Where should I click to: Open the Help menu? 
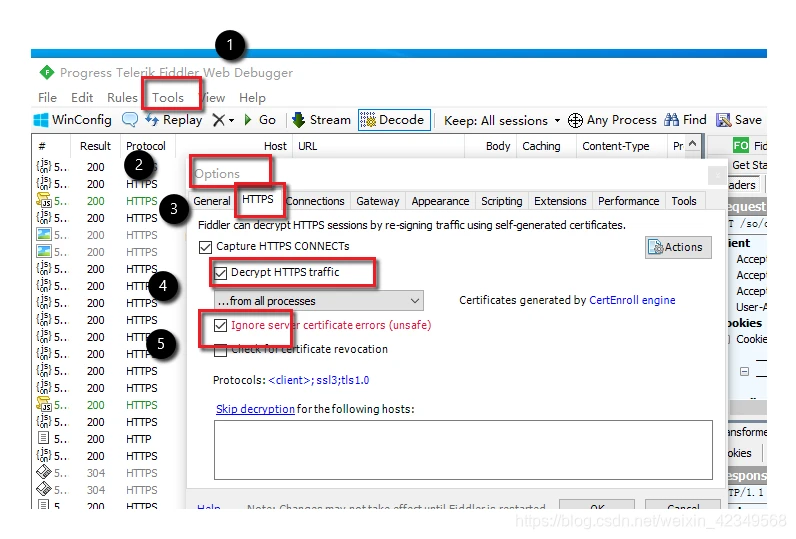(x=252, y=97)
